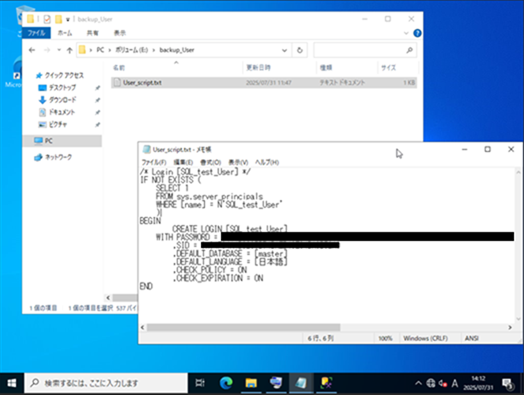This screenshot has height=395, width=524.
Task: Open the recent locations dropdown arrow
Action: point(59,50)
